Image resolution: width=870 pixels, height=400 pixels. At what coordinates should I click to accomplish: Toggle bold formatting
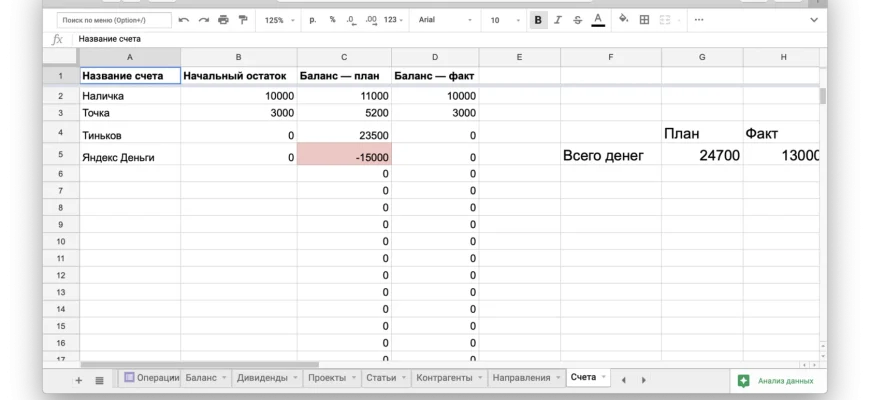click(x=539, y=20)
